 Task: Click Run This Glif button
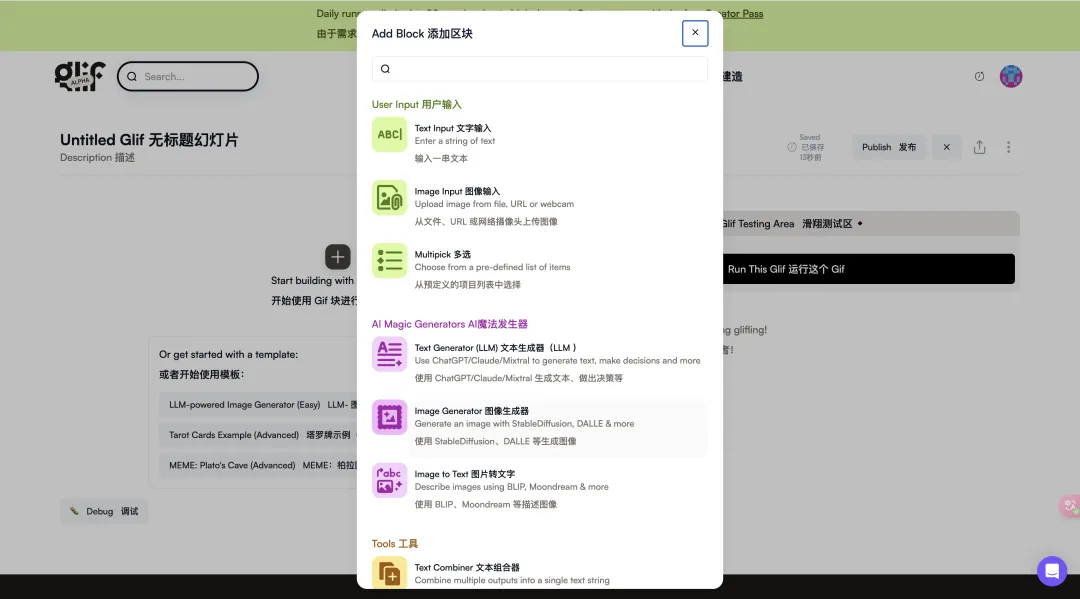tap(868, 269)
